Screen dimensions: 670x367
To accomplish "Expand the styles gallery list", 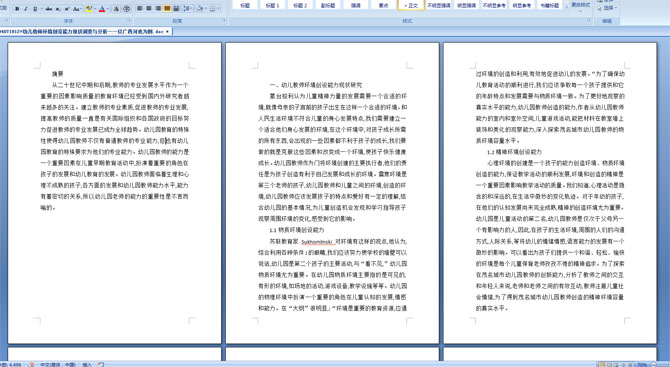I will click(567, 7).
